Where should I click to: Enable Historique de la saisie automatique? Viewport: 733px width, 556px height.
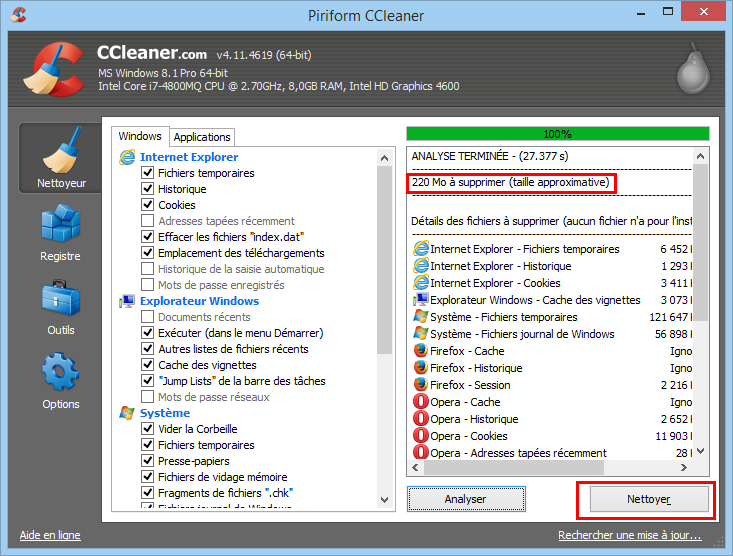click(x=148, y=268)
